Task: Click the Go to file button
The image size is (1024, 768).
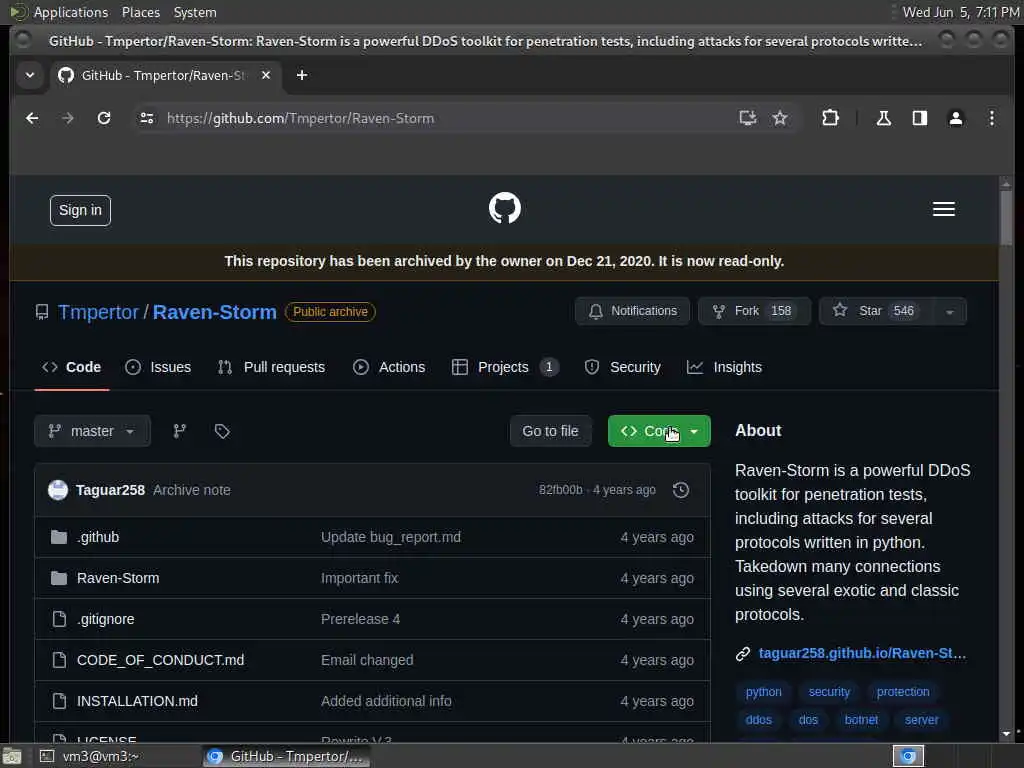Action: 551,431
